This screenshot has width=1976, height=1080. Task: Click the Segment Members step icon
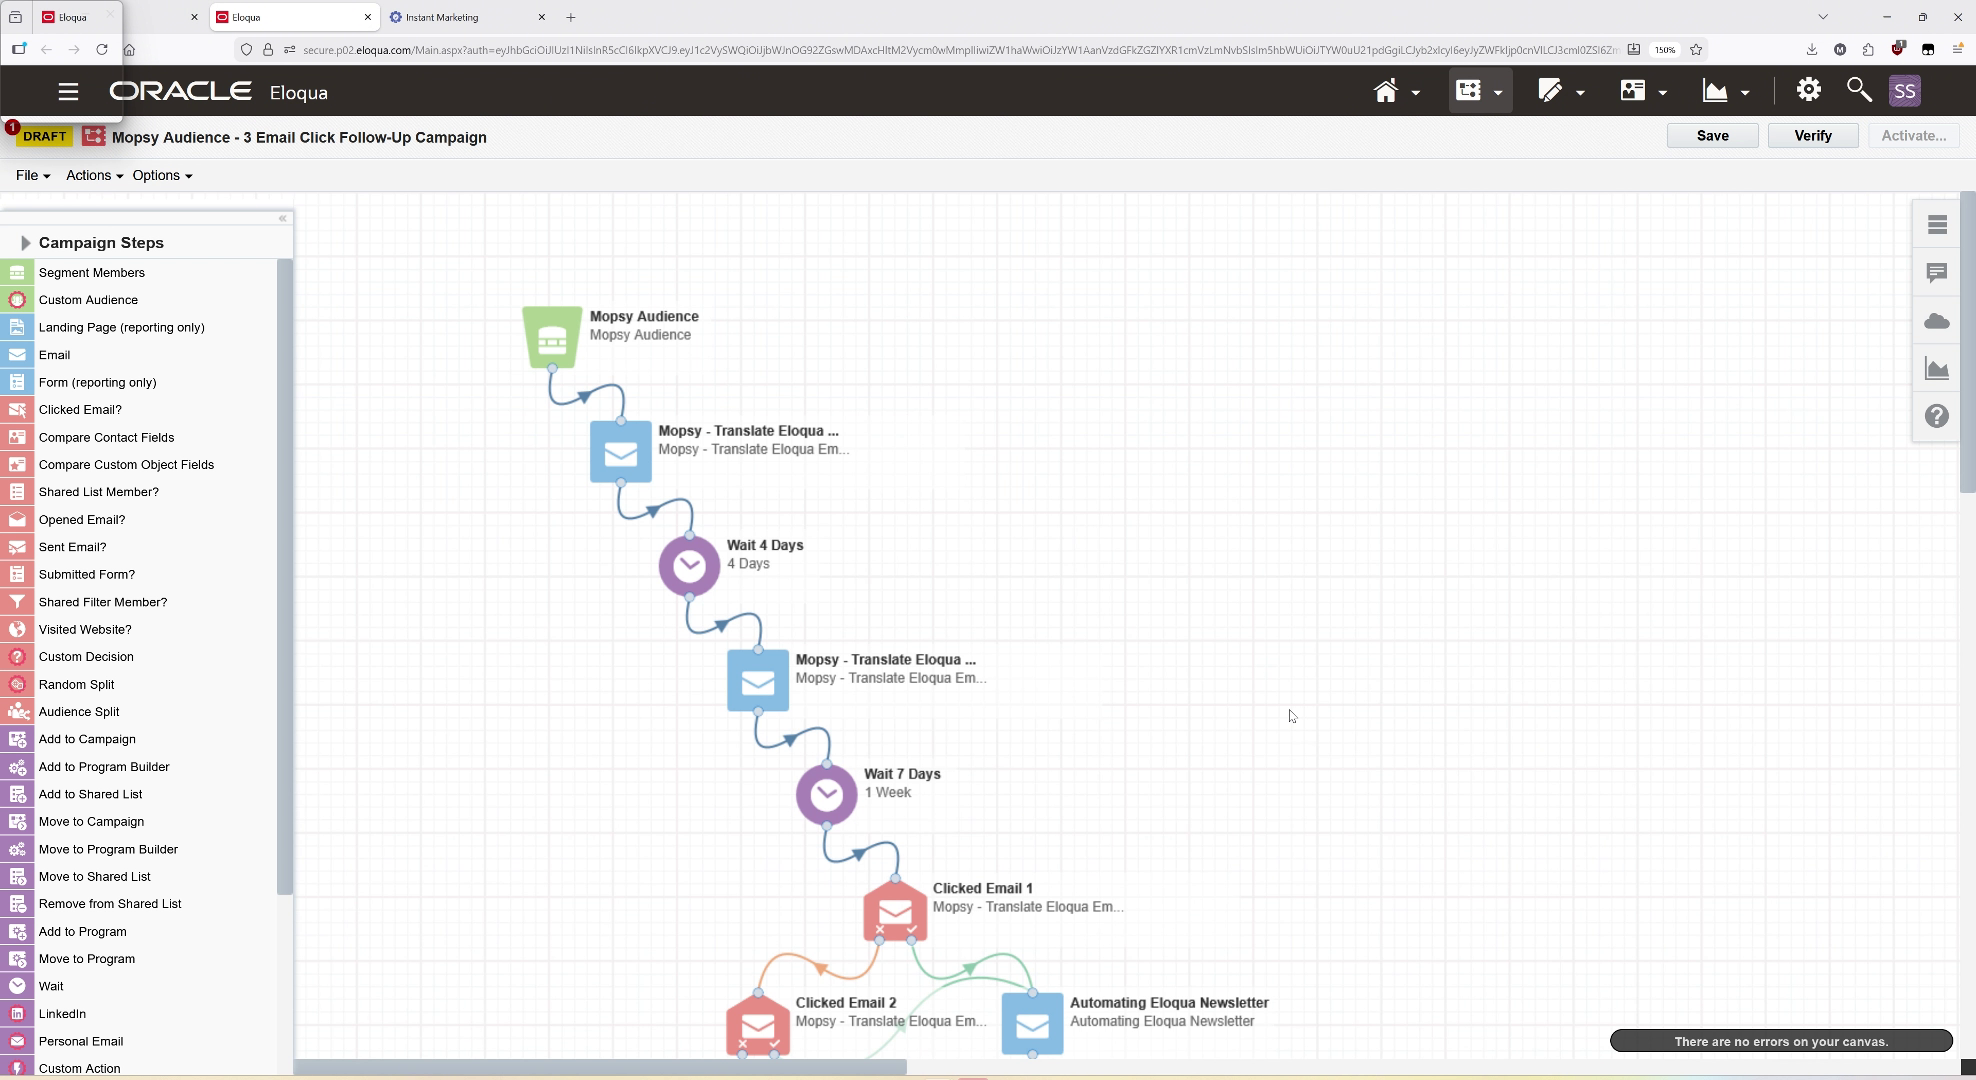click(17, 273)
